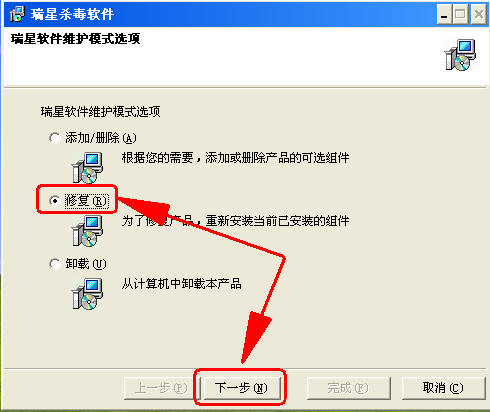Screen dimensions: 490x412
Task: Click the 取消 (C) button
Action: [x=443, y=388]
